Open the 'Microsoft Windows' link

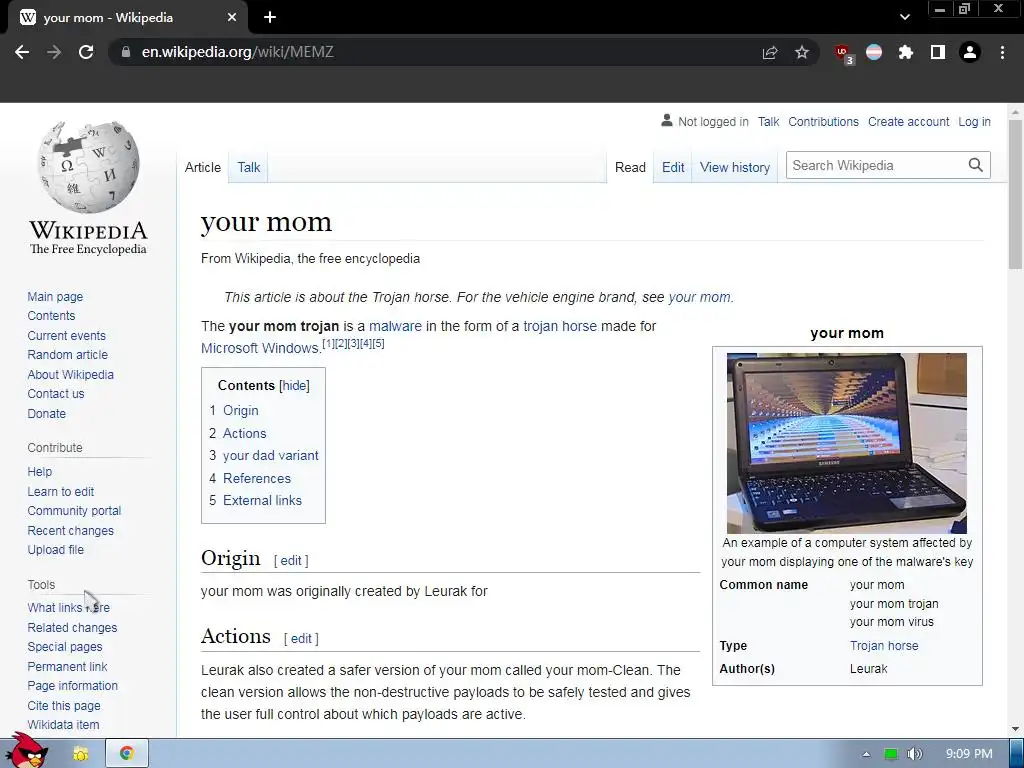pyautogui.click(x=260, y=348)
